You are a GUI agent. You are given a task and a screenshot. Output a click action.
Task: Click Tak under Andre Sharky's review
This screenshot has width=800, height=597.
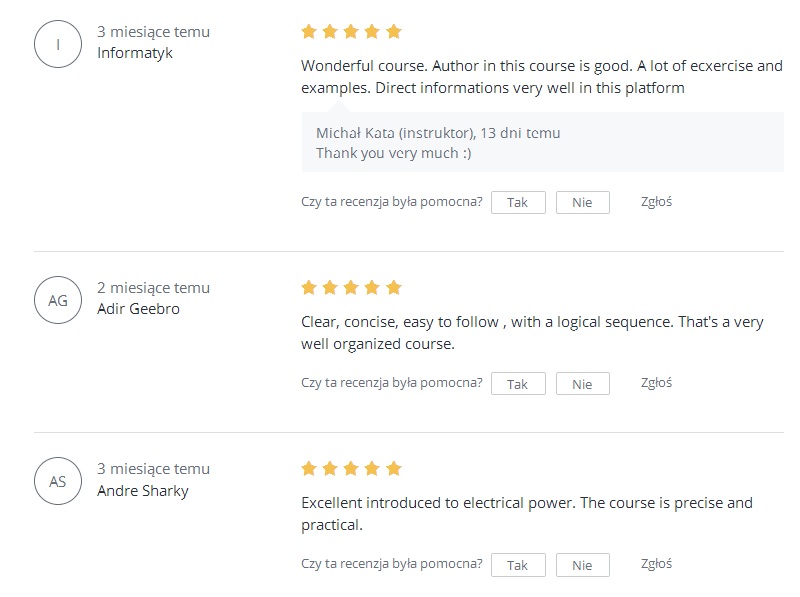[x=518, y=565]
